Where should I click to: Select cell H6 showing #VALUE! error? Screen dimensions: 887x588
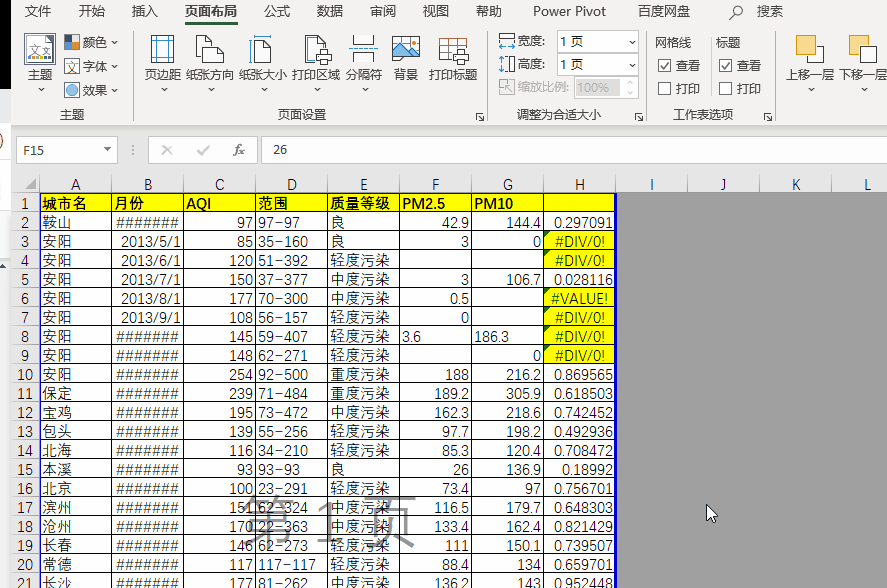point(577,298)
